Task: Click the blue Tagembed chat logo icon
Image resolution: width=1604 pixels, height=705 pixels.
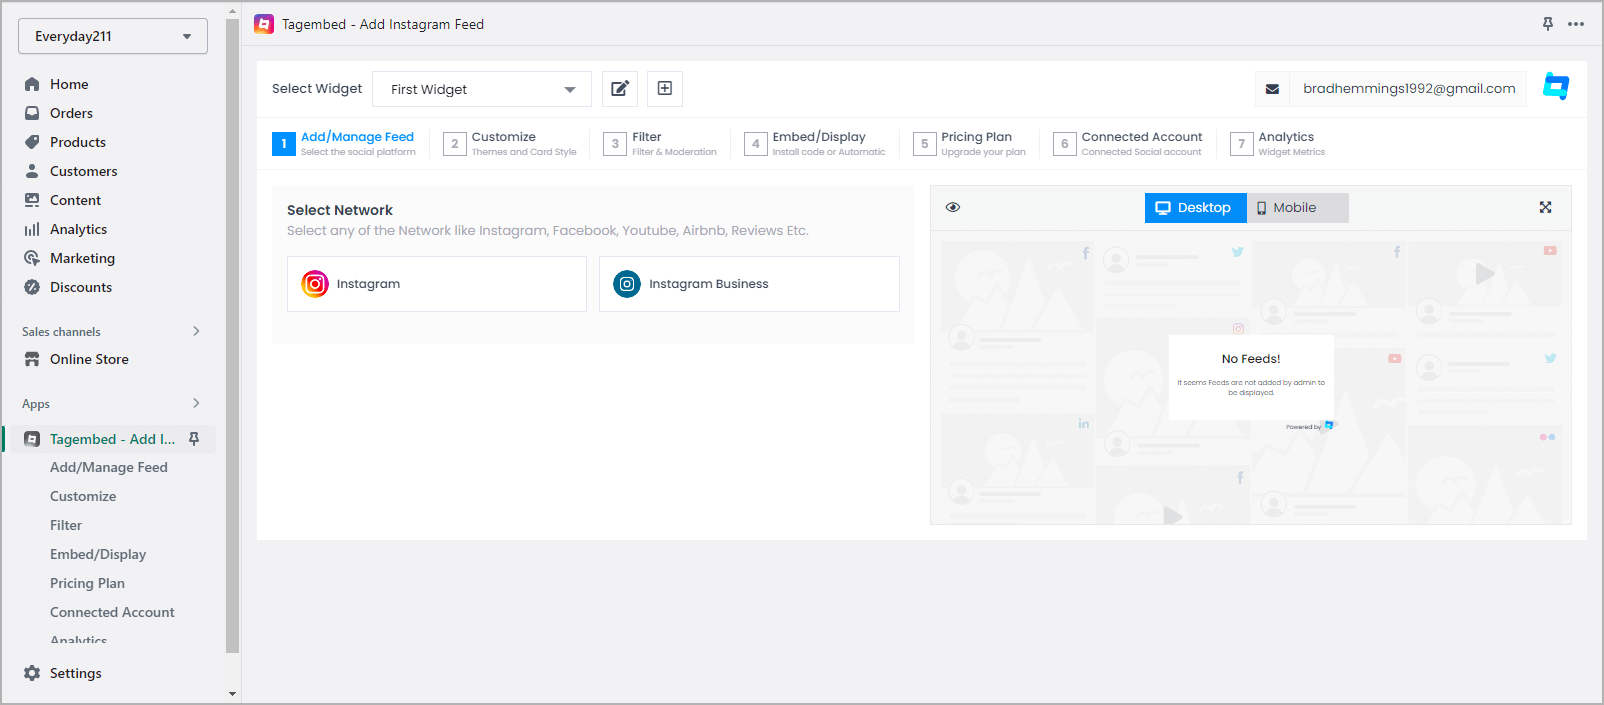Action: tap(1556, 87)
